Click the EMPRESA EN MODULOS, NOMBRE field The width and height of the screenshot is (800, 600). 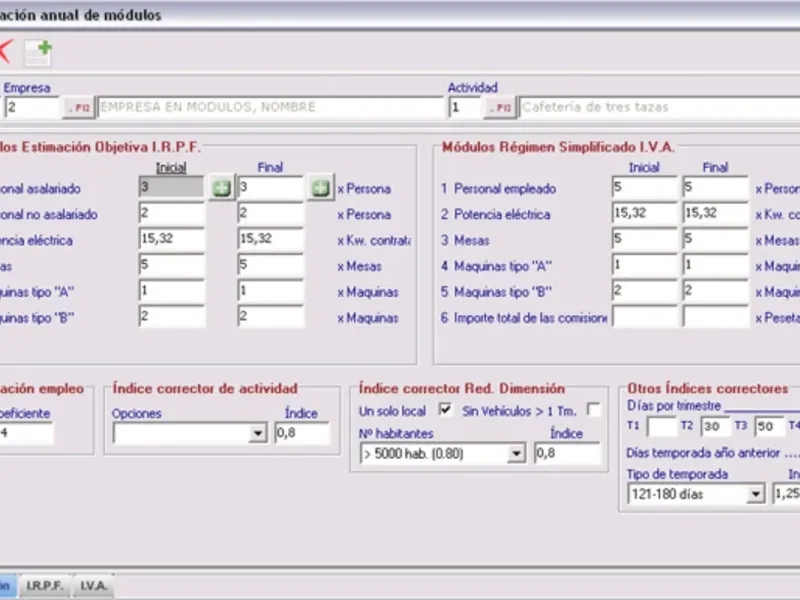pyautogui.click(x=270, y=108)
